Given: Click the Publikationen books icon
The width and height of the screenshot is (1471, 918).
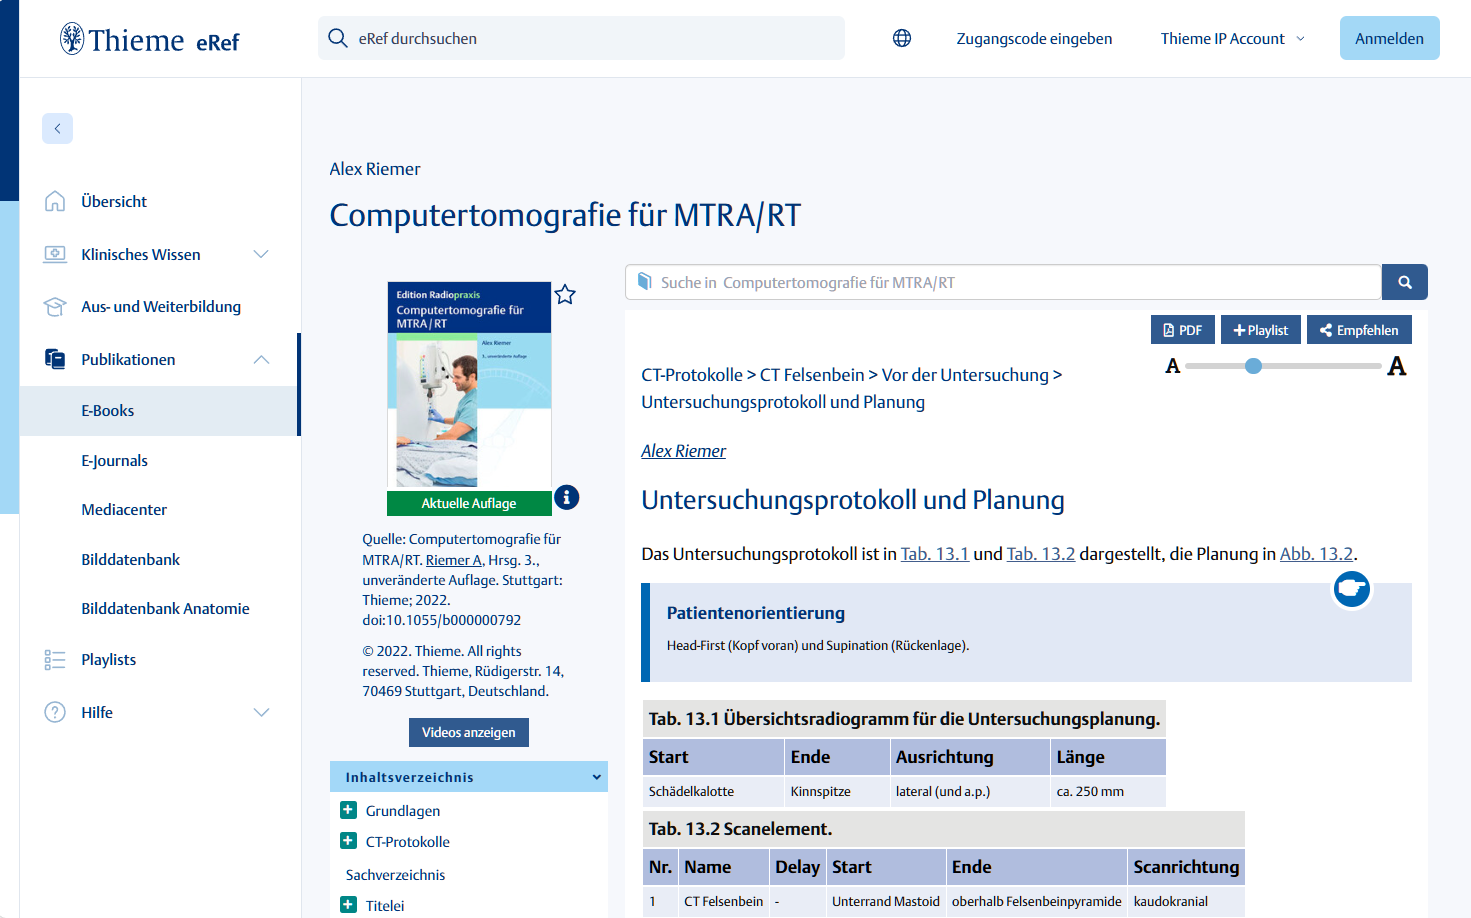Looking at the screenshot, I should click(55, 359).
